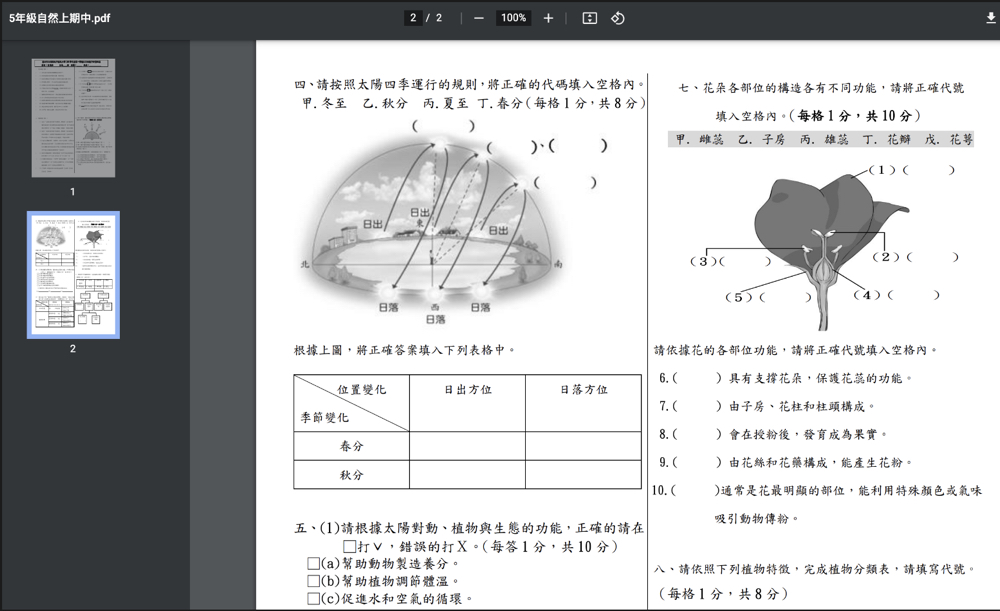Click the 春分 日出方位 table cell
Image resolution: width=1000 pixels, height=611 pixels.
tap(467, 446)
